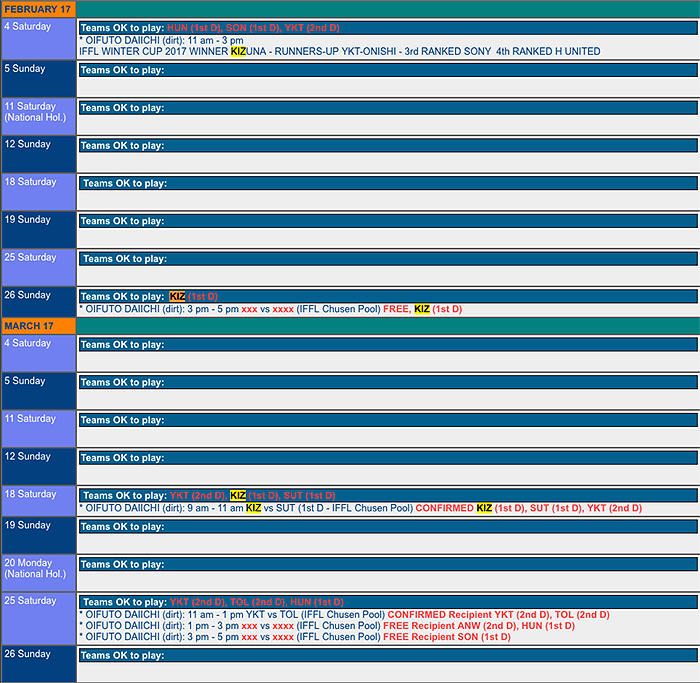
Task: Select the February 4 Saturday date cell
Action: pos(38,39)
